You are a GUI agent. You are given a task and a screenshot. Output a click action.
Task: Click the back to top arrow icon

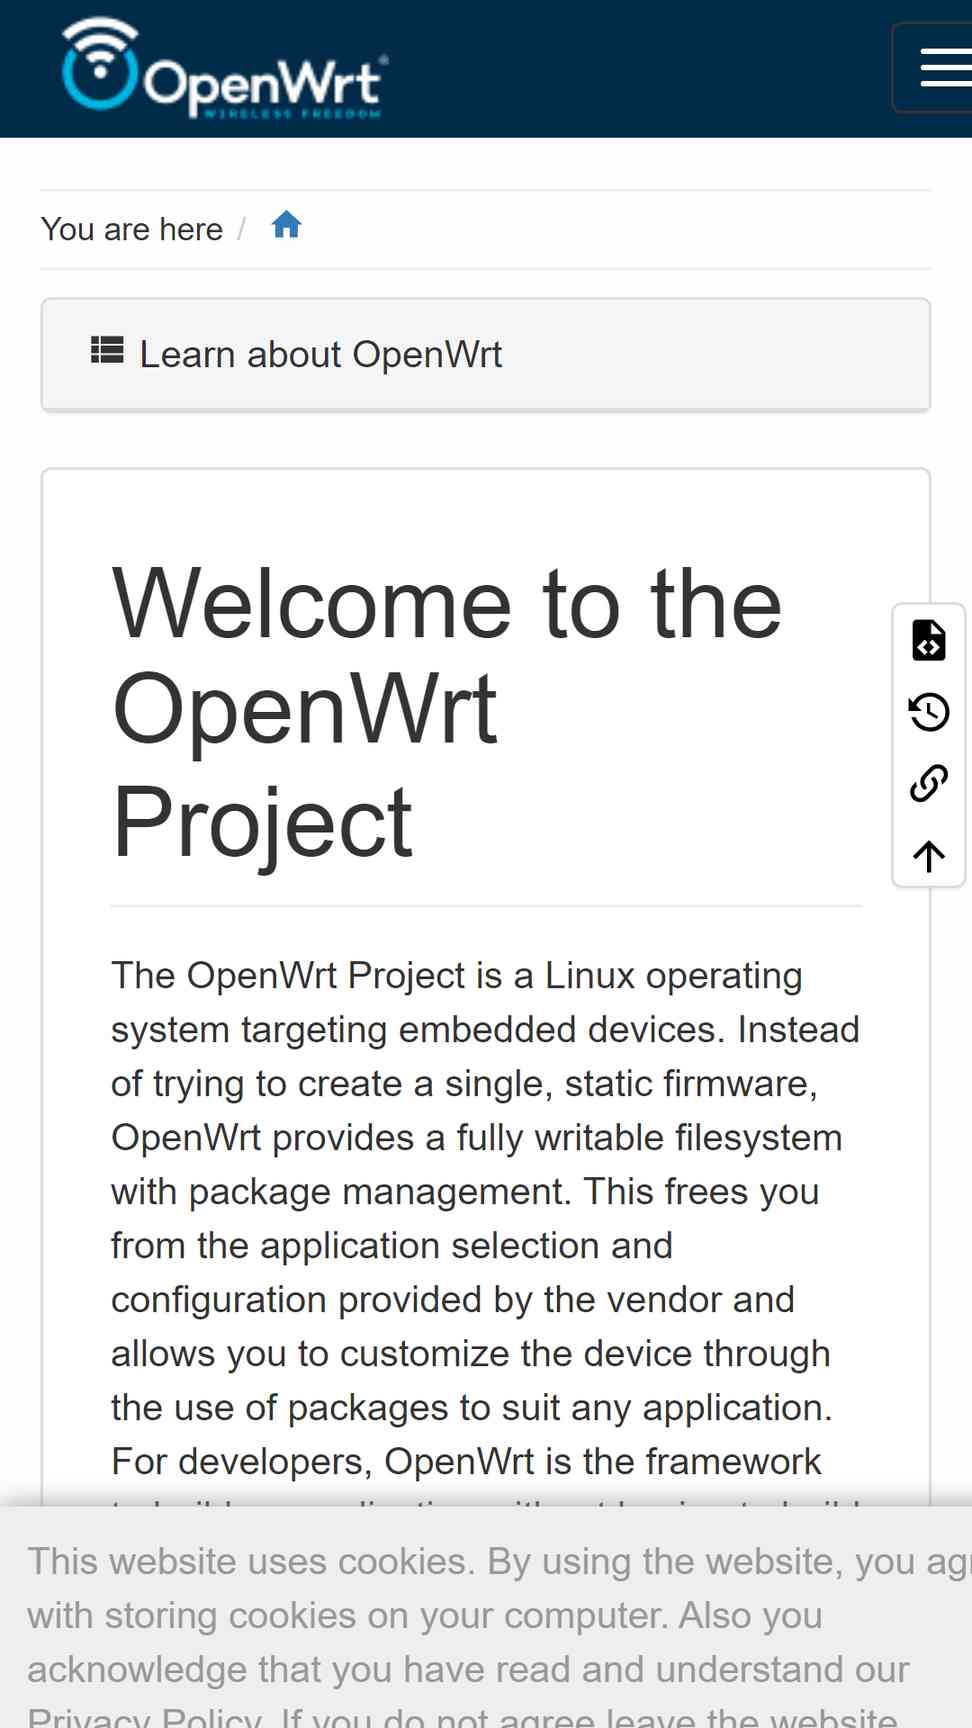click(929, 856)
